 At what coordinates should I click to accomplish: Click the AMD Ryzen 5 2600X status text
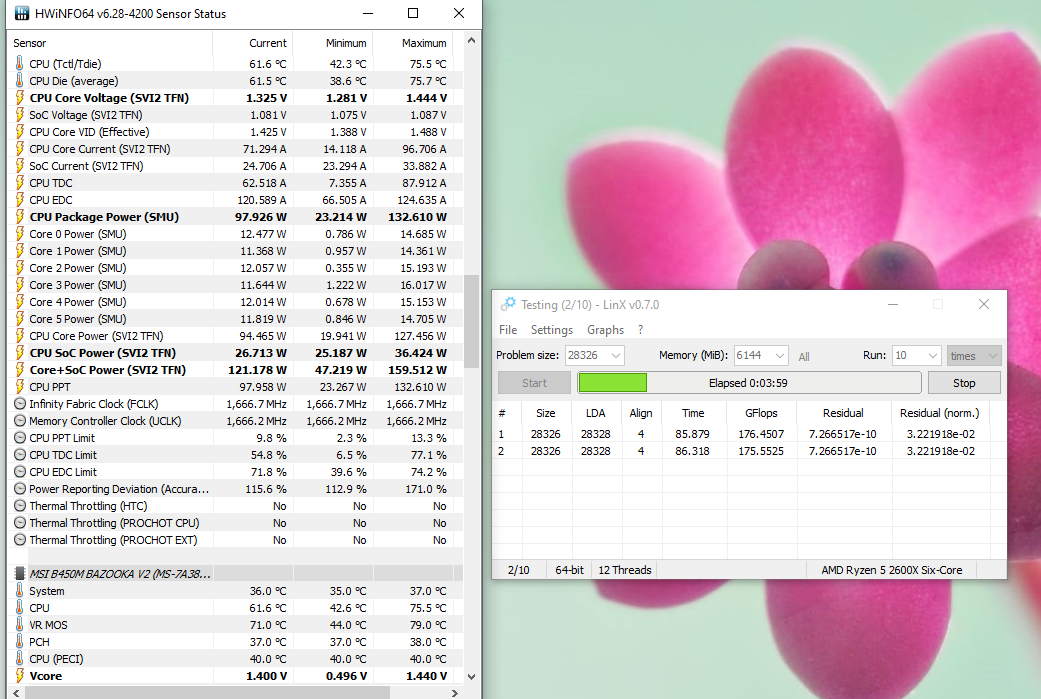pos(892,570)
